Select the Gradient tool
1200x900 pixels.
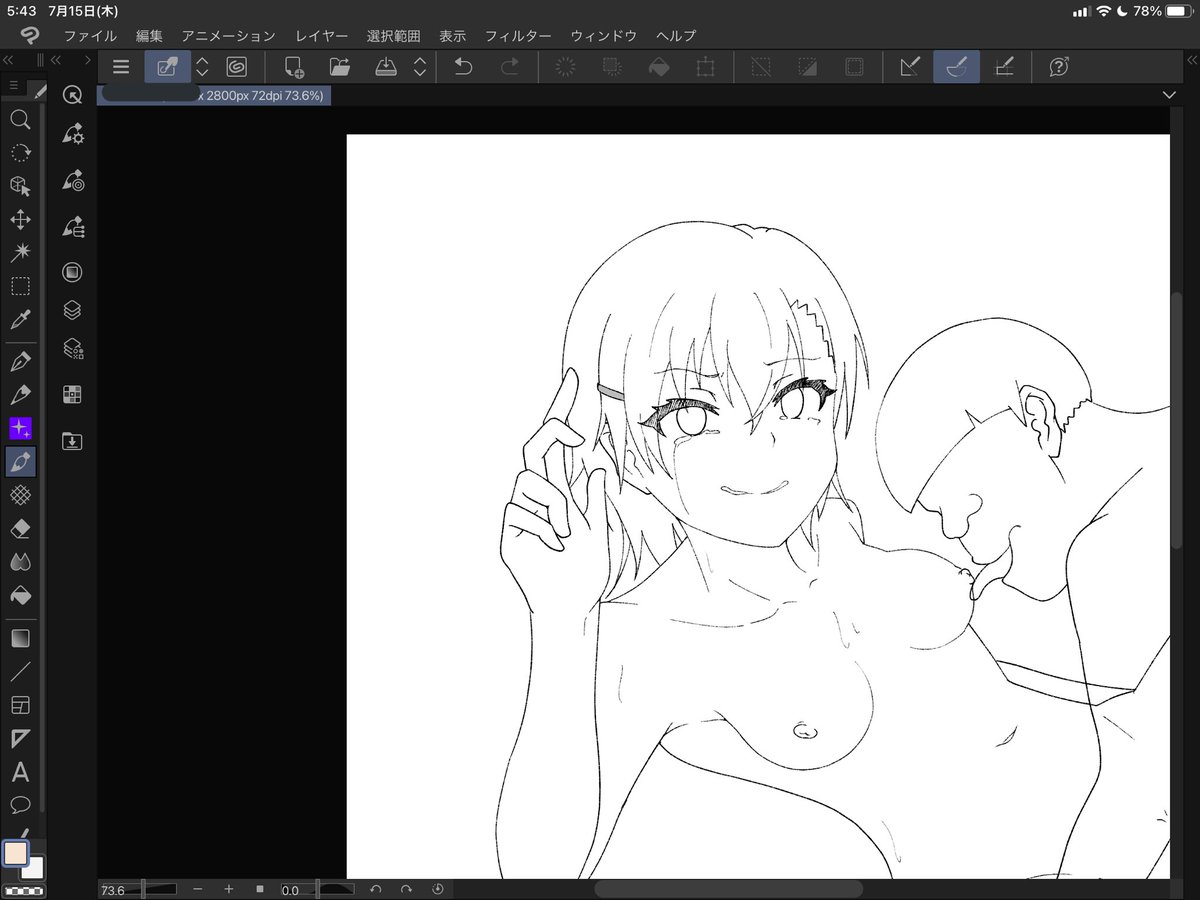click(20, 637)
